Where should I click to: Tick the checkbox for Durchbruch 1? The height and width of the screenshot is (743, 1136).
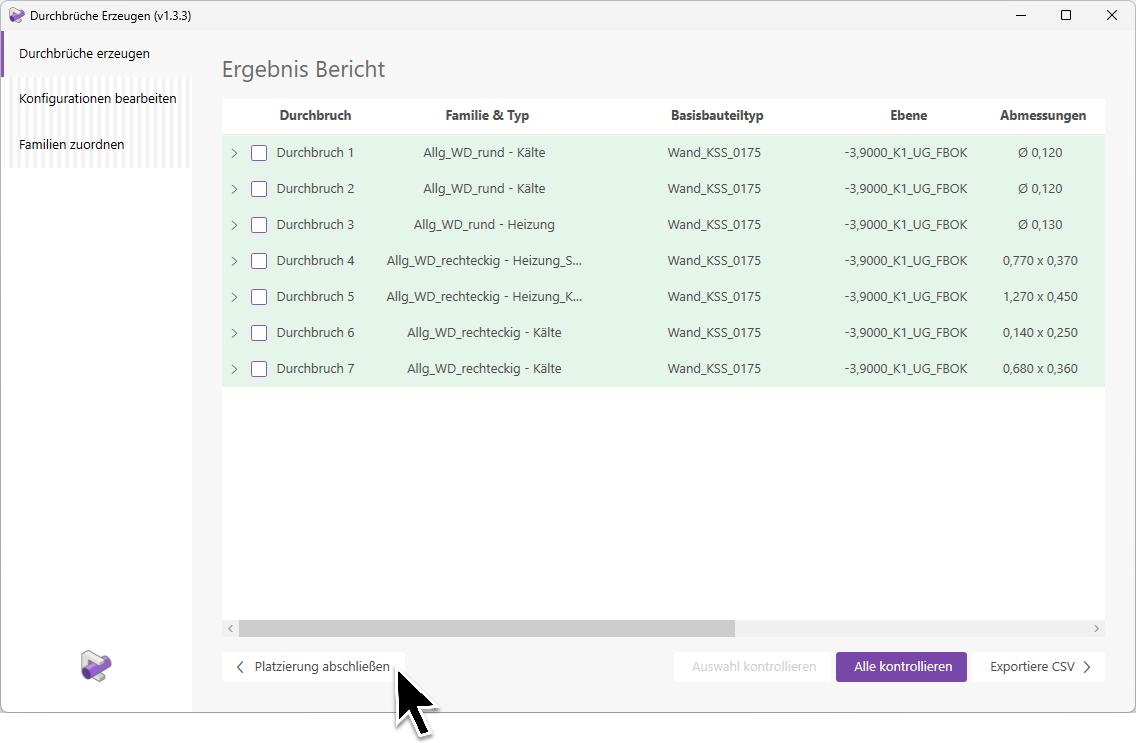coord(259,153)
